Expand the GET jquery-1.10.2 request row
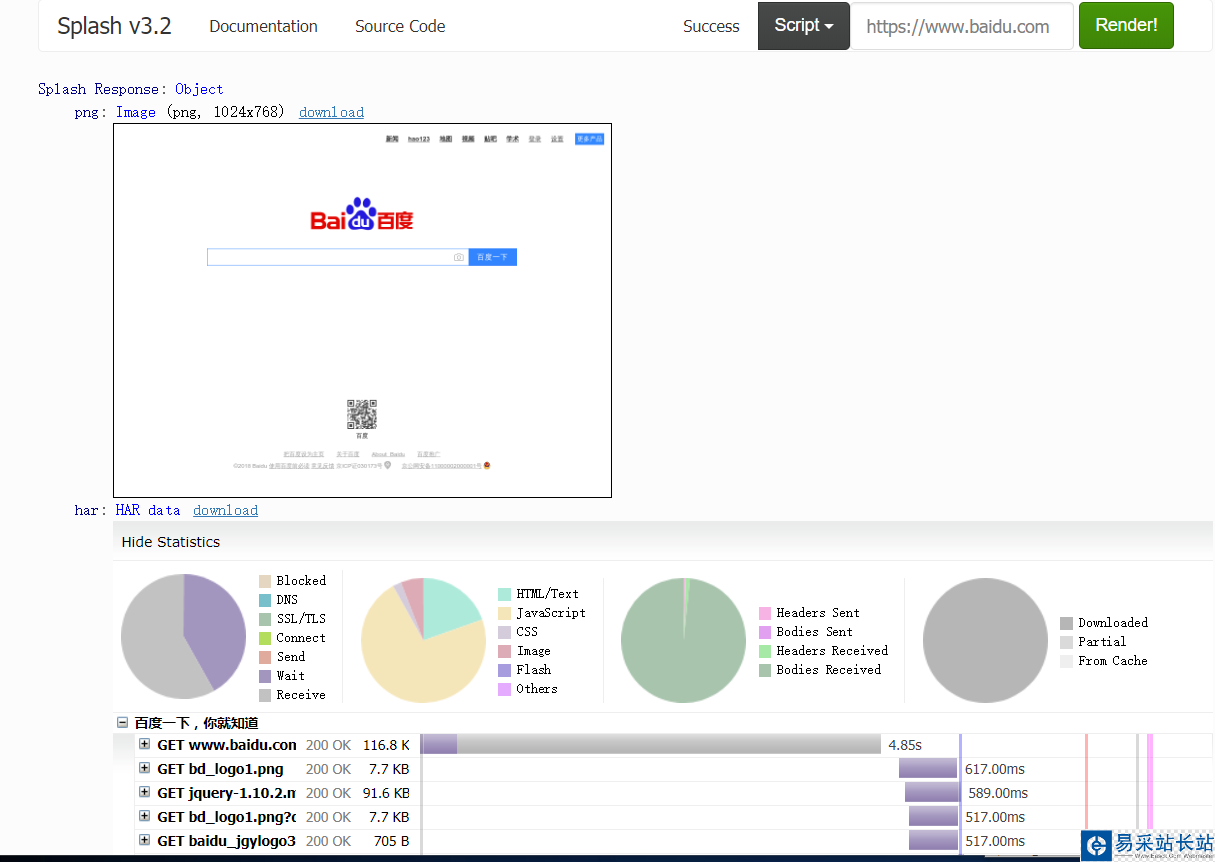This screenshot has height=862, width=1215. click(144, 792)
